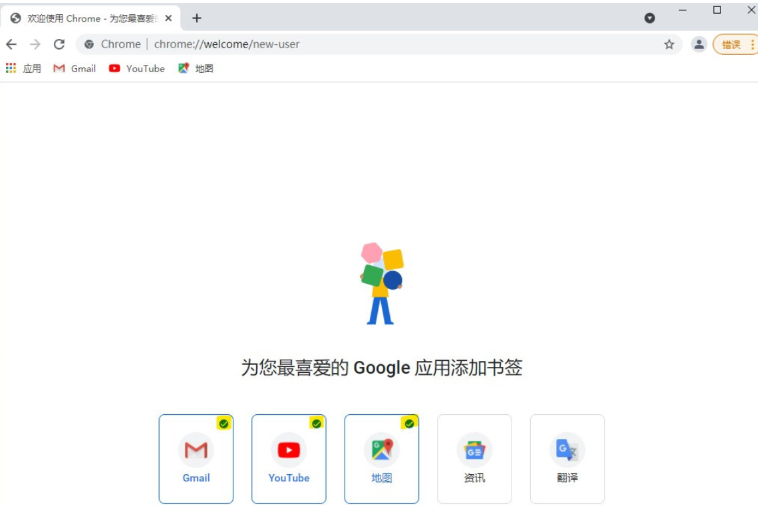
Task: Open the user profile avatar icon
Action: [699, 44]
